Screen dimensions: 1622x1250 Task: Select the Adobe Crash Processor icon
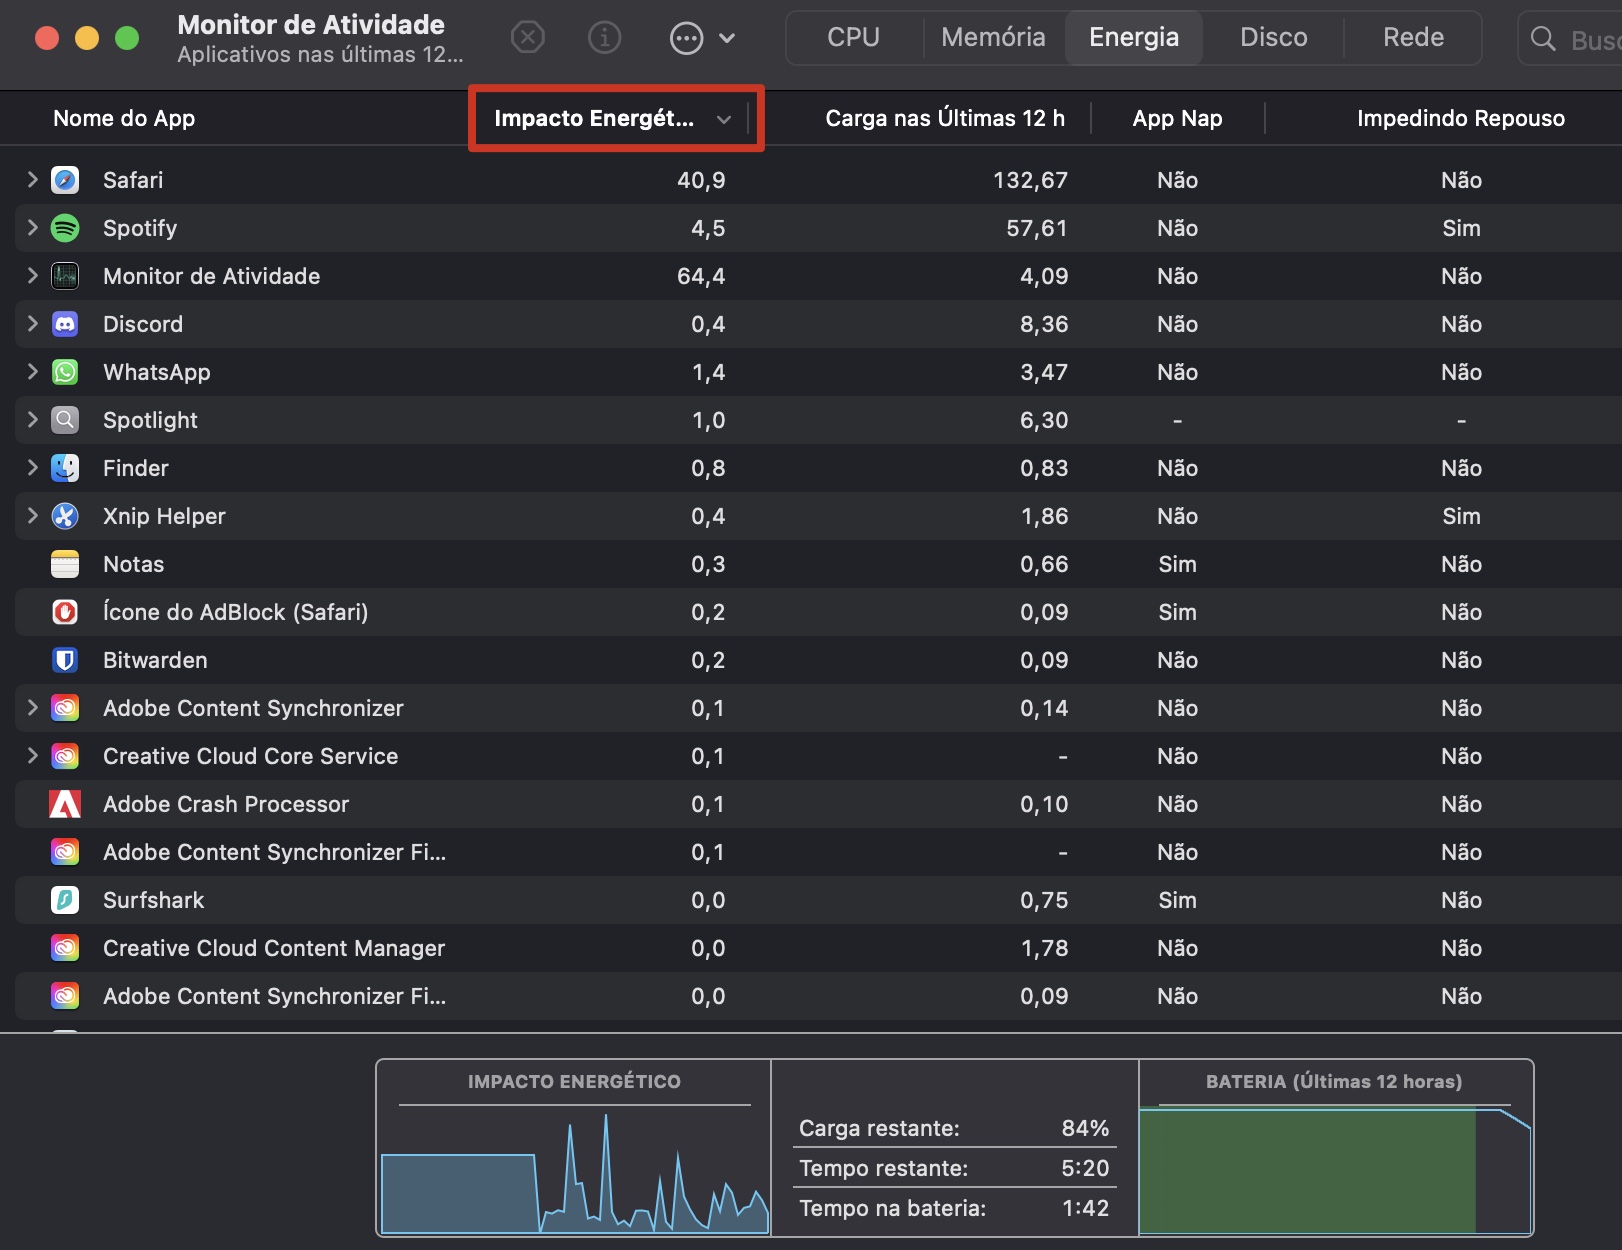click(x=65, y=804)
